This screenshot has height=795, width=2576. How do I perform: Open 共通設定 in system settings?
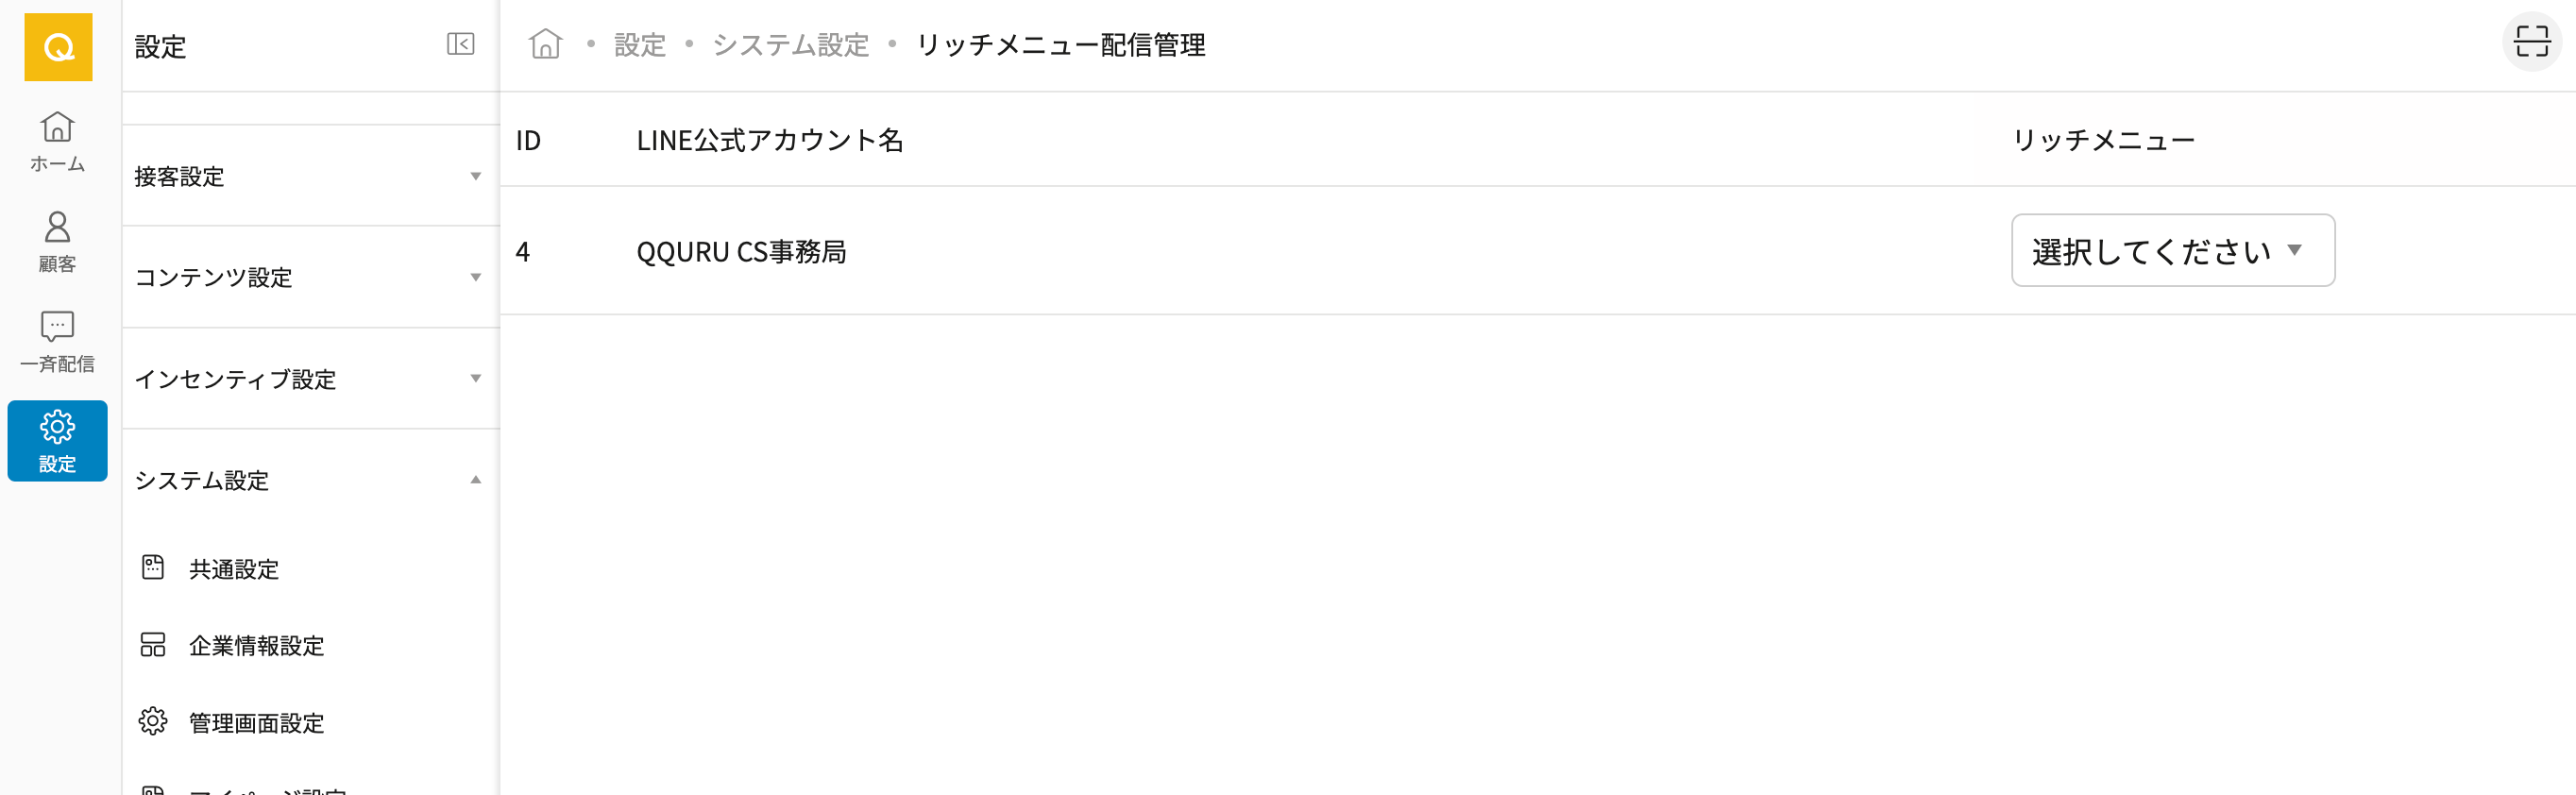pyautogui.click(x=234, y=569)
